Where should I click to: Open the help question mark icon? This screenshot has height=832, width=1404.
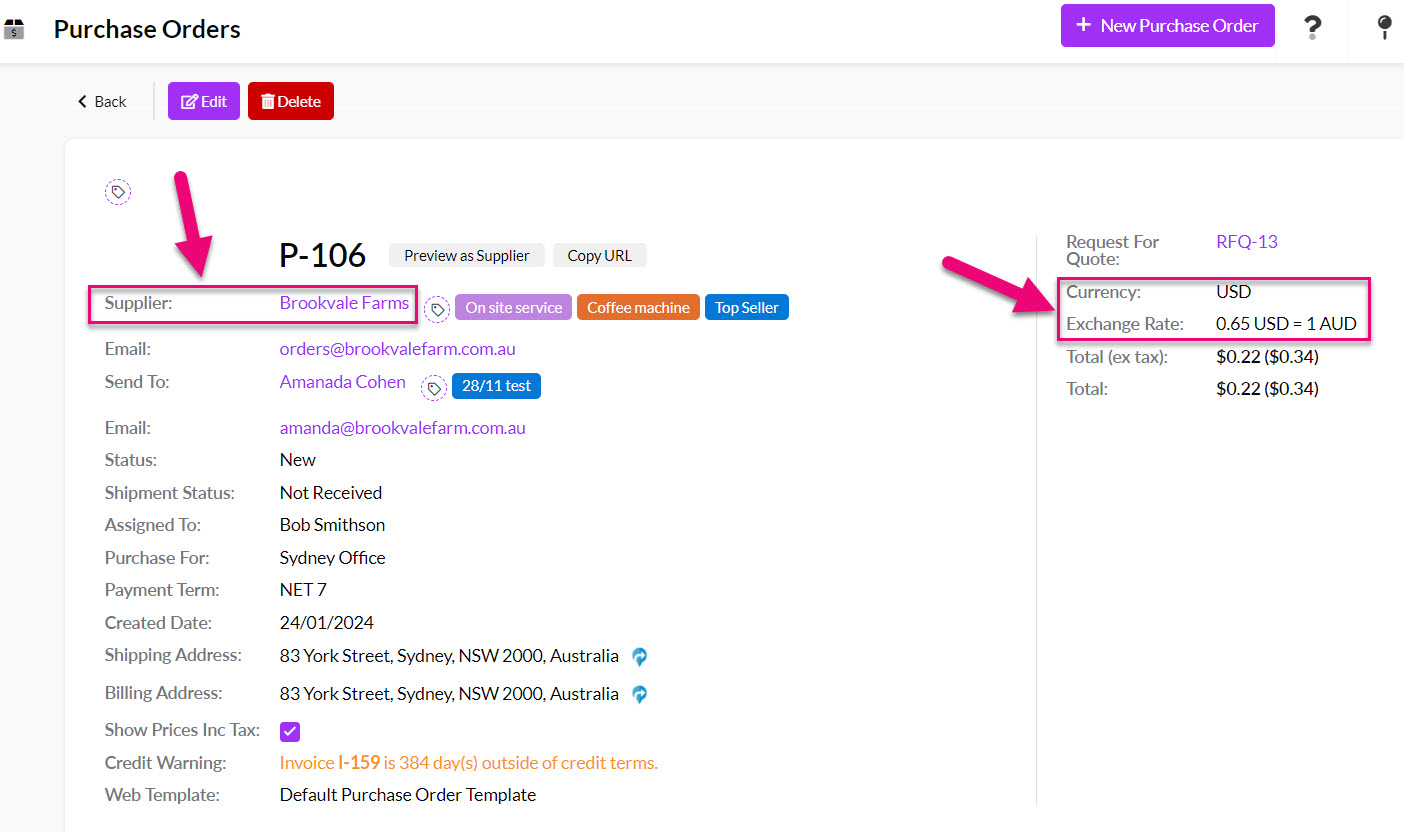(1313, 28)
